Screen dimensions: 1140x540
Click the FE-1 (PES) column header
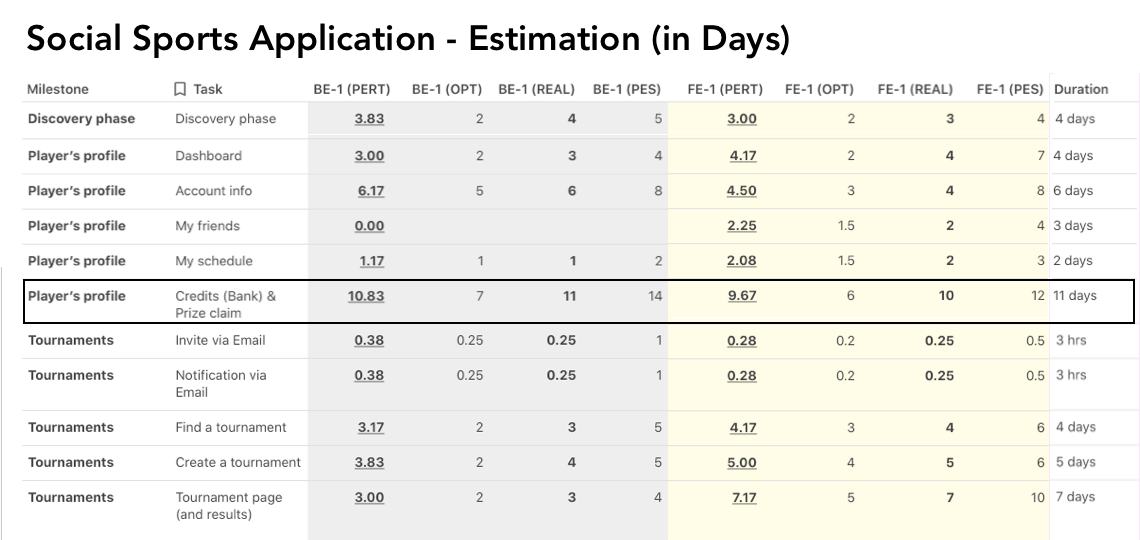coord(1010,89)
